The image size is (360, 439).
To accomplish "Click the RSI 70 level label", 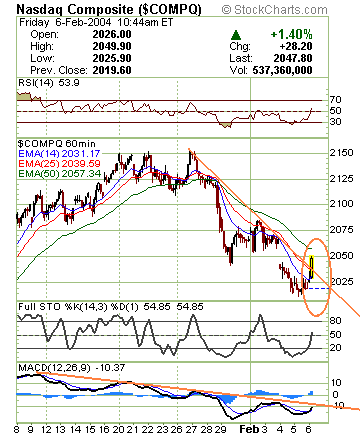I will (336, 99).
